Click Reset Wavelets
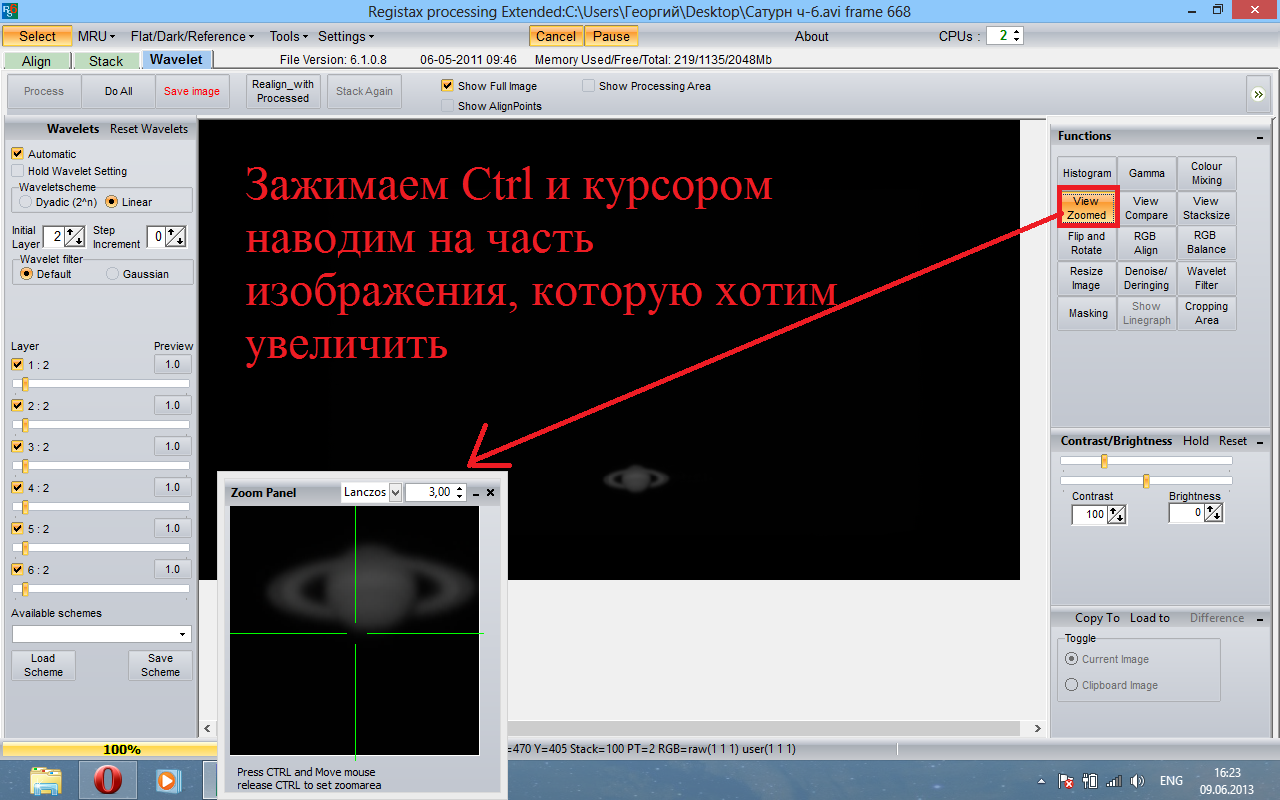 click(x=149, y=129)
